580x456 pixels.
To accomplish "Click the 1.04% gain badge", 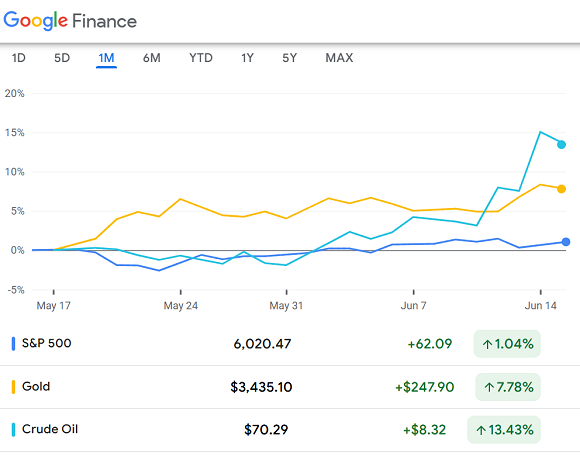I will 507,344.
